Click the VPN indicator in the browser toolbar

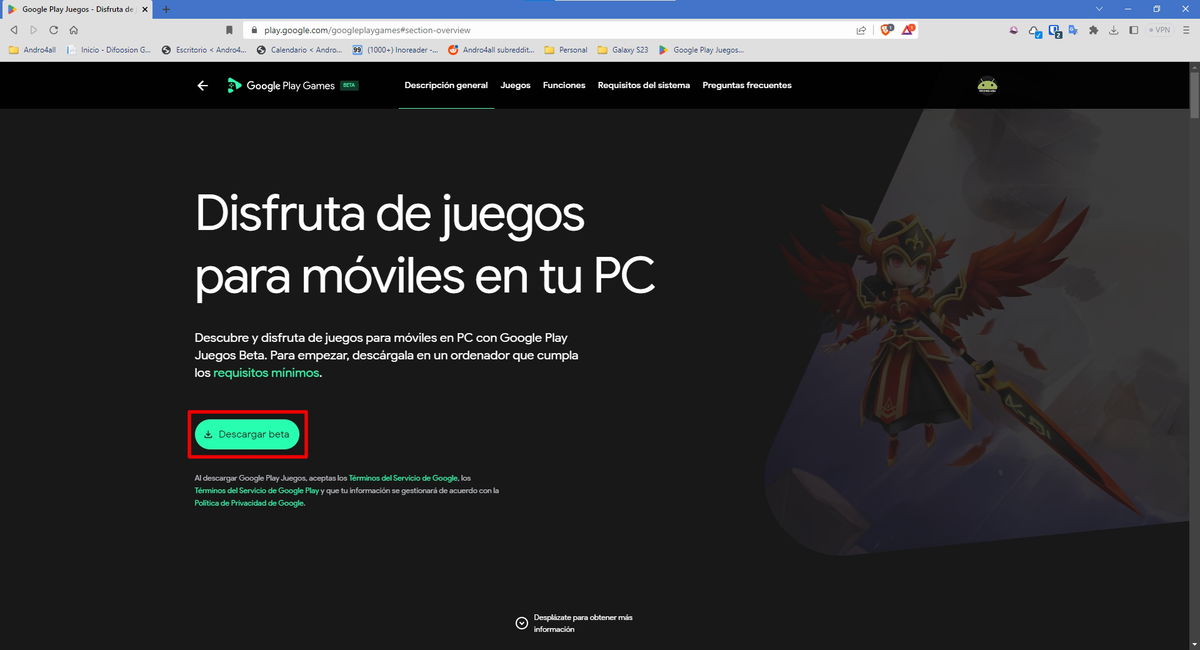click(1158, 30)
